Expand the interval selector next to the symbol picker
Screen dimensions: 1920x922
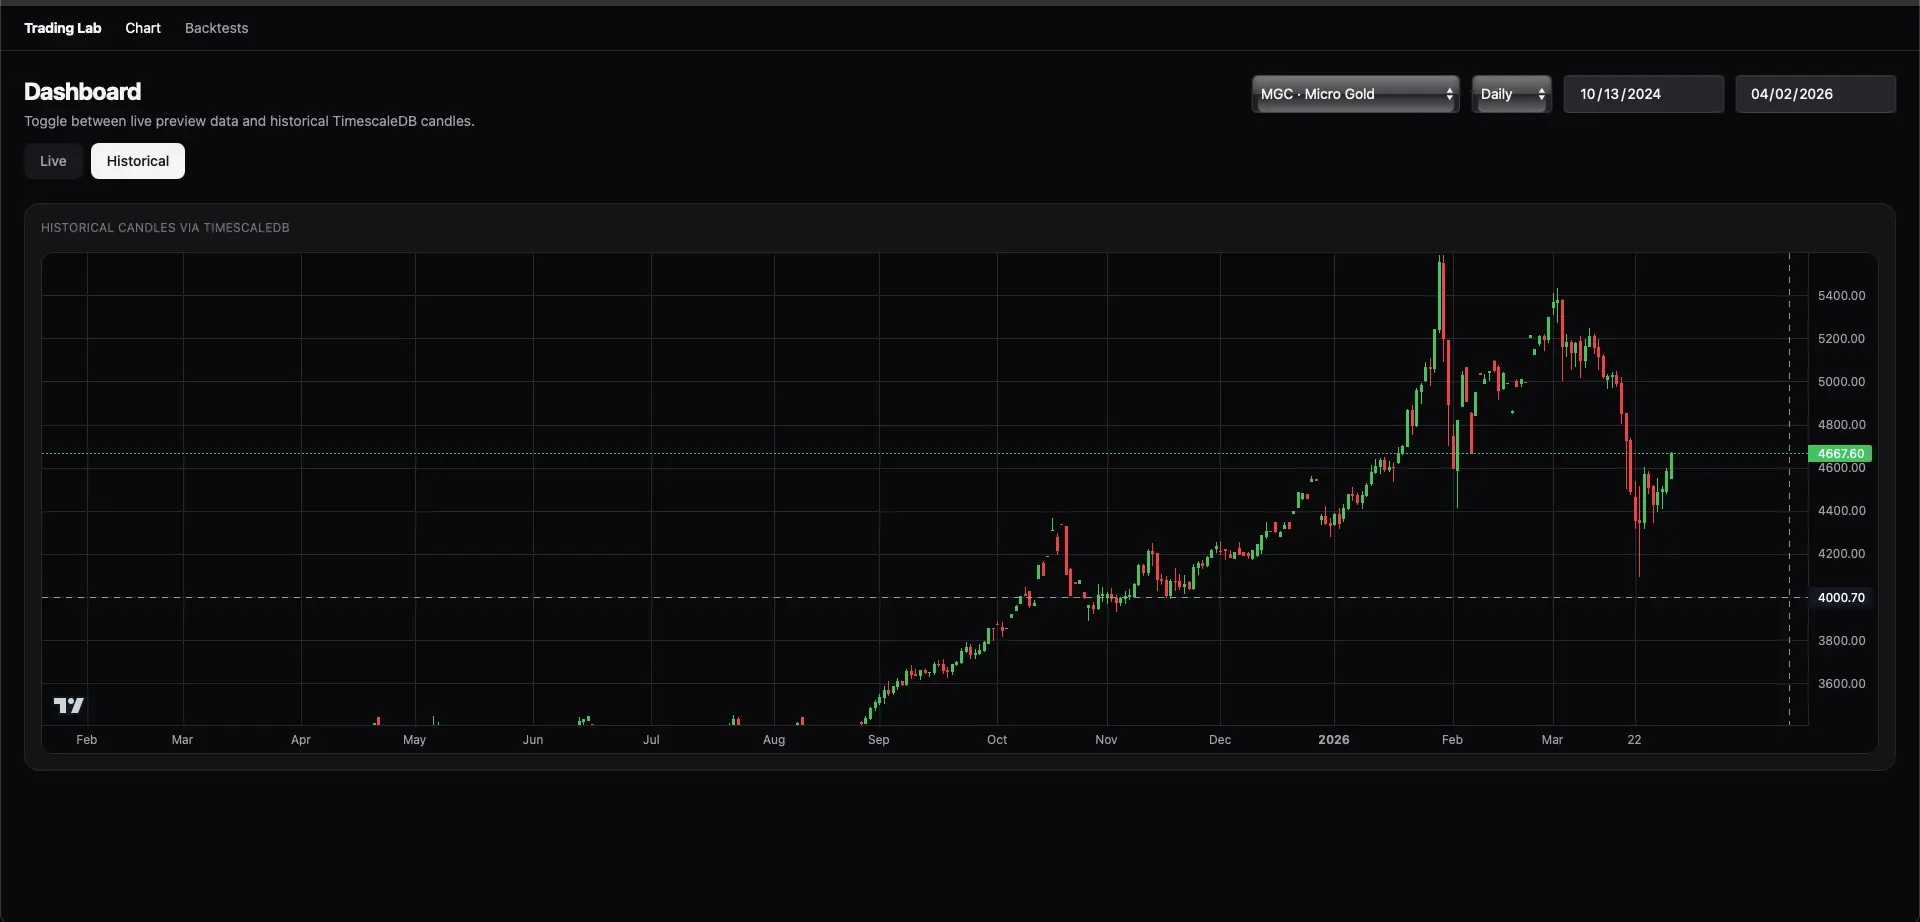tap(1511, 94)
